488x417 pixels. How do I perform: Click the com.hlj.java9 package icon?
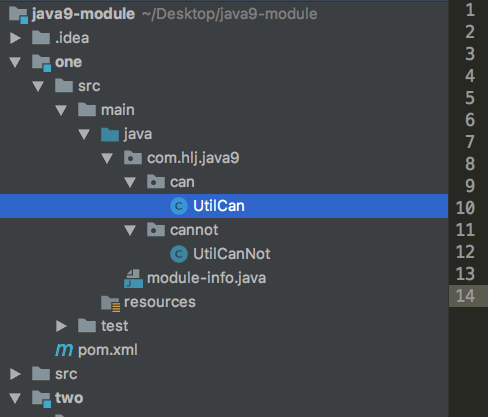pyautogui.click(x=133, y=158)
